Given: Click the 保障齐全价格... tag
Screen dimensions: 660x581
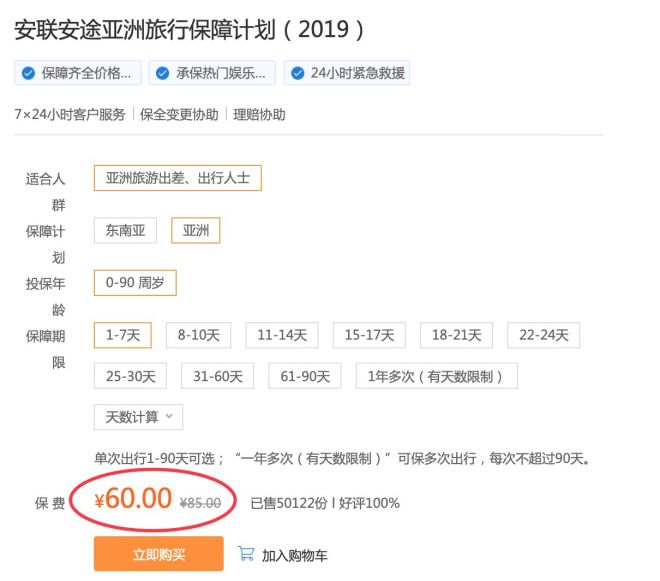Looking at the screenshot, I should (78, 73).
